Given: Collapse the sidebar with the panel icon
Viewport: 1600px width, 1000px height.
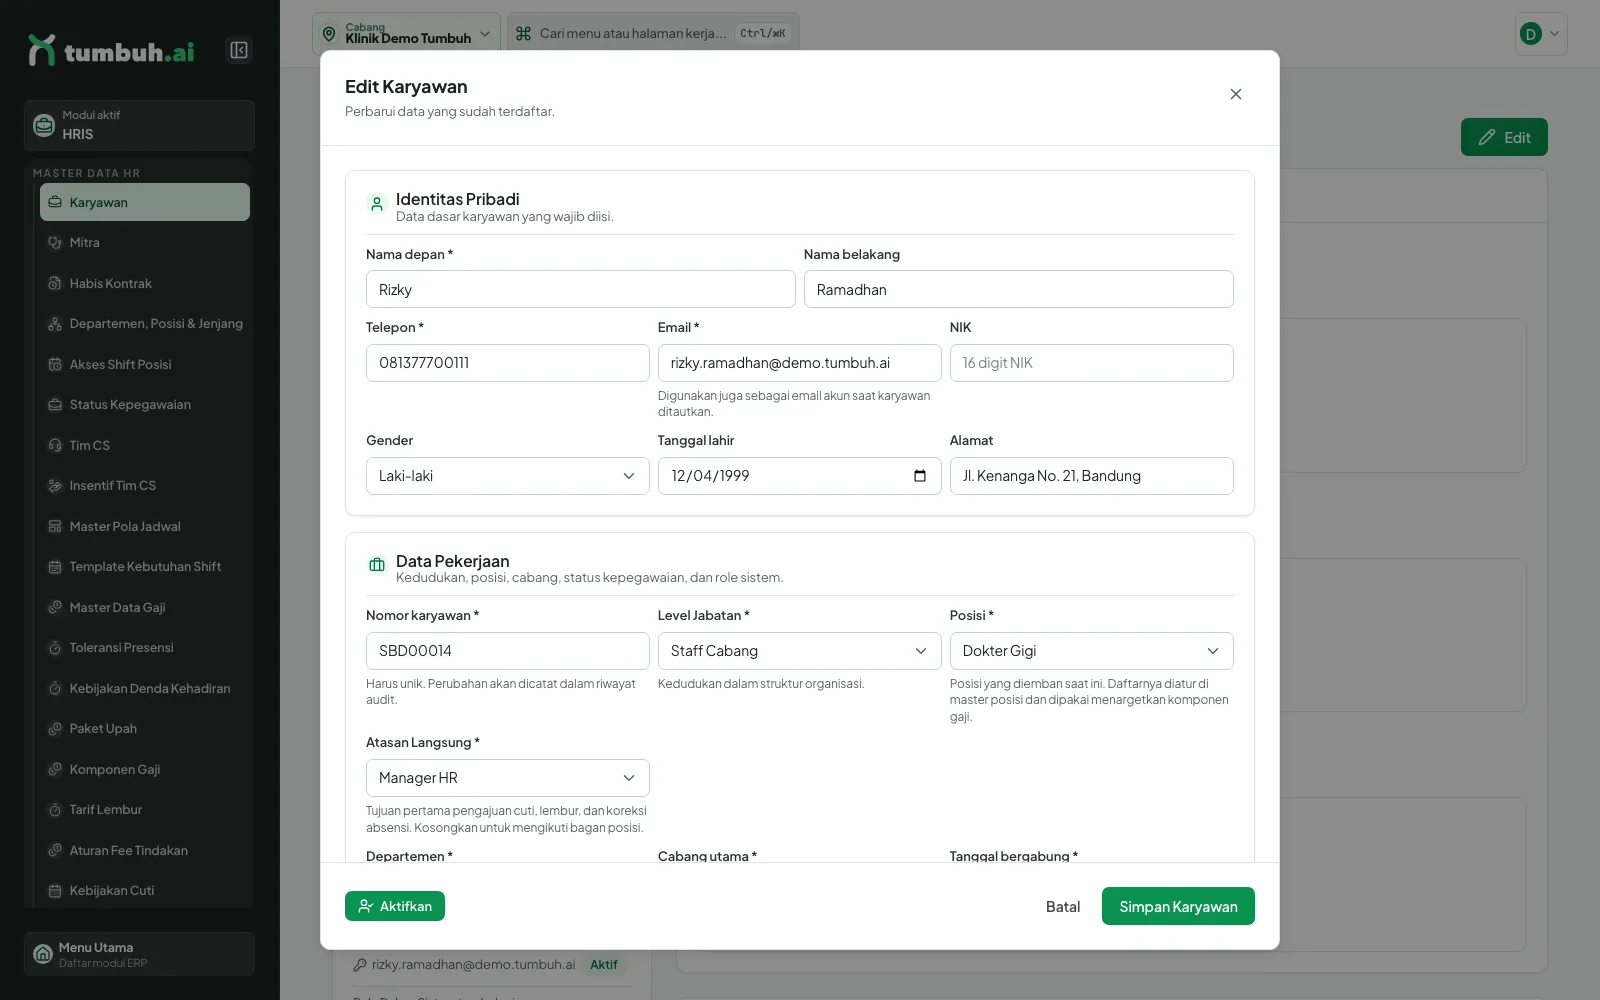Looking at the screenshot, I should point(239,50).
